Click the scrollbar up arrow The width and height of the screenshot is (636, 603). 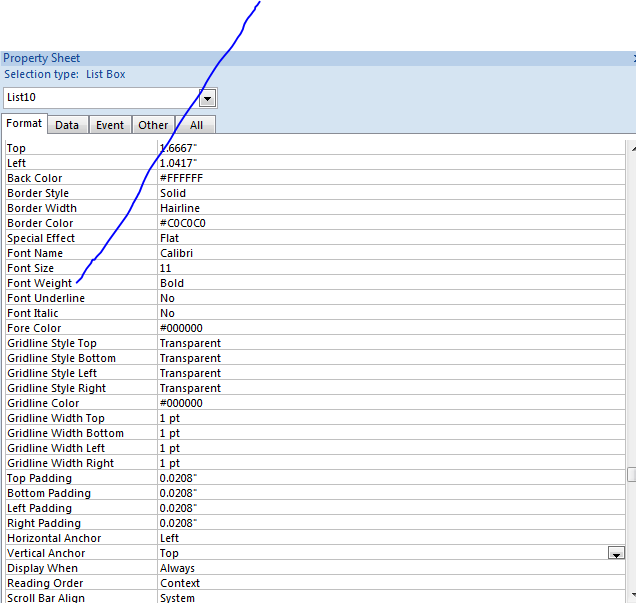pyautogui.click(x=633, y=149)
